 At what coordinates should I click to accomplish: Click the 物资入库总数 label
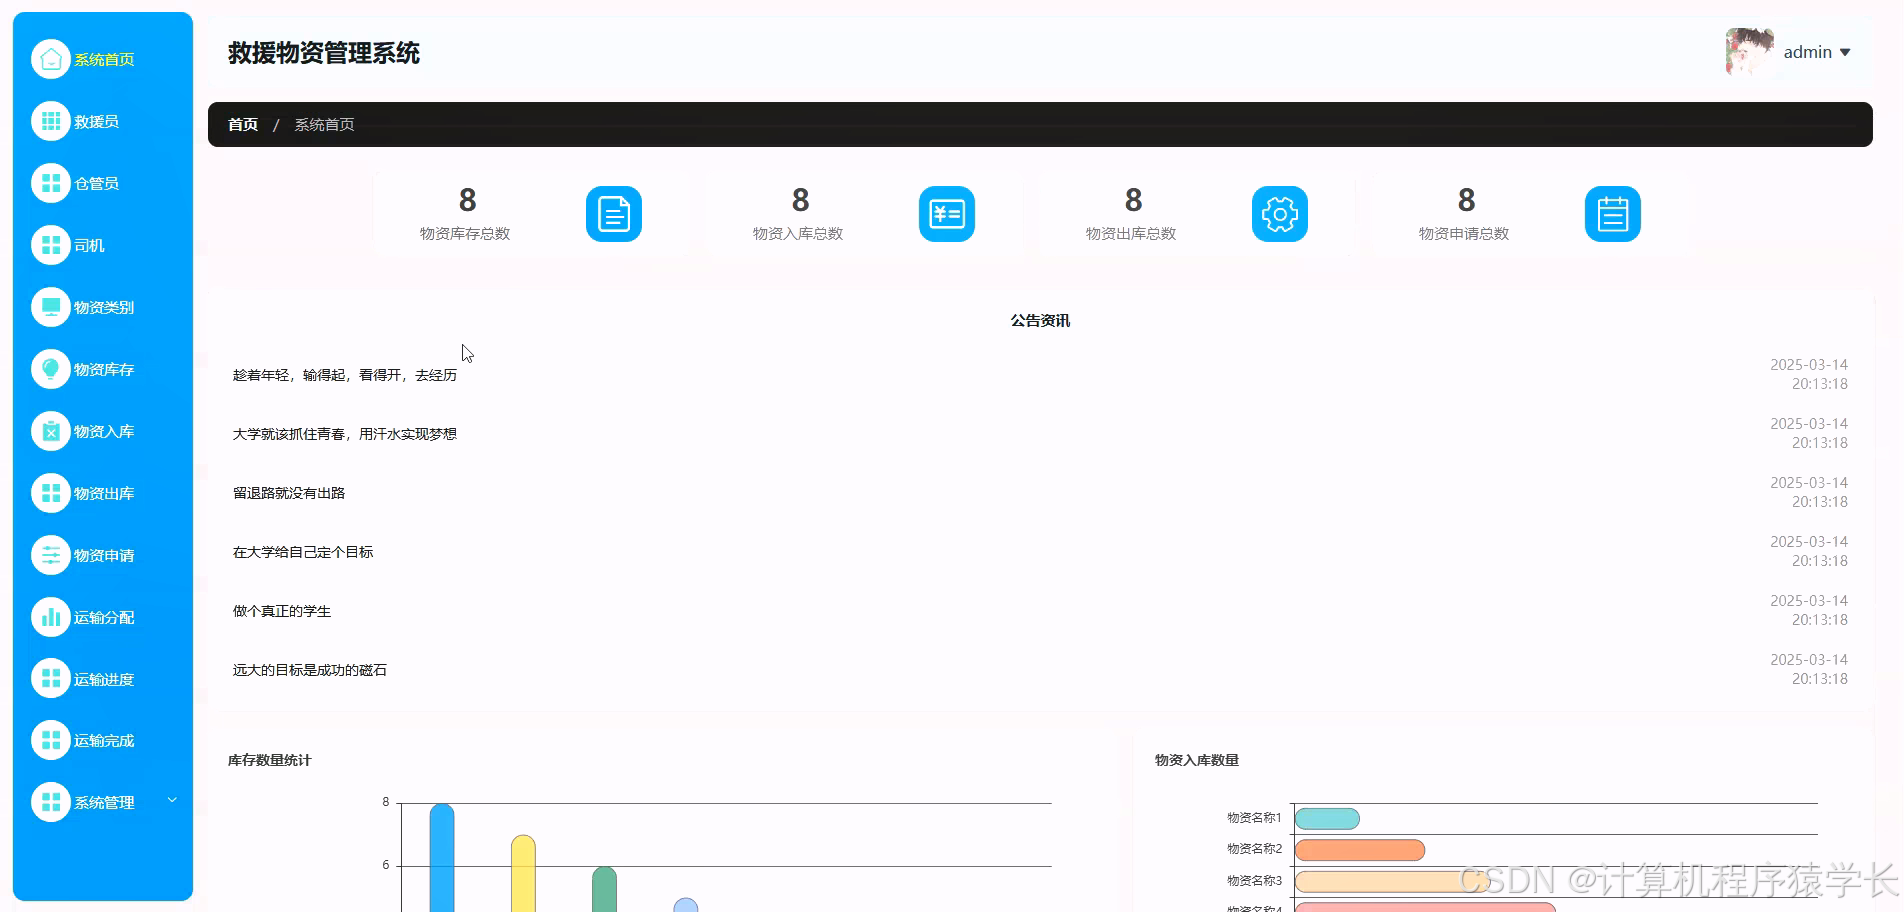click(x=798, y=233)
